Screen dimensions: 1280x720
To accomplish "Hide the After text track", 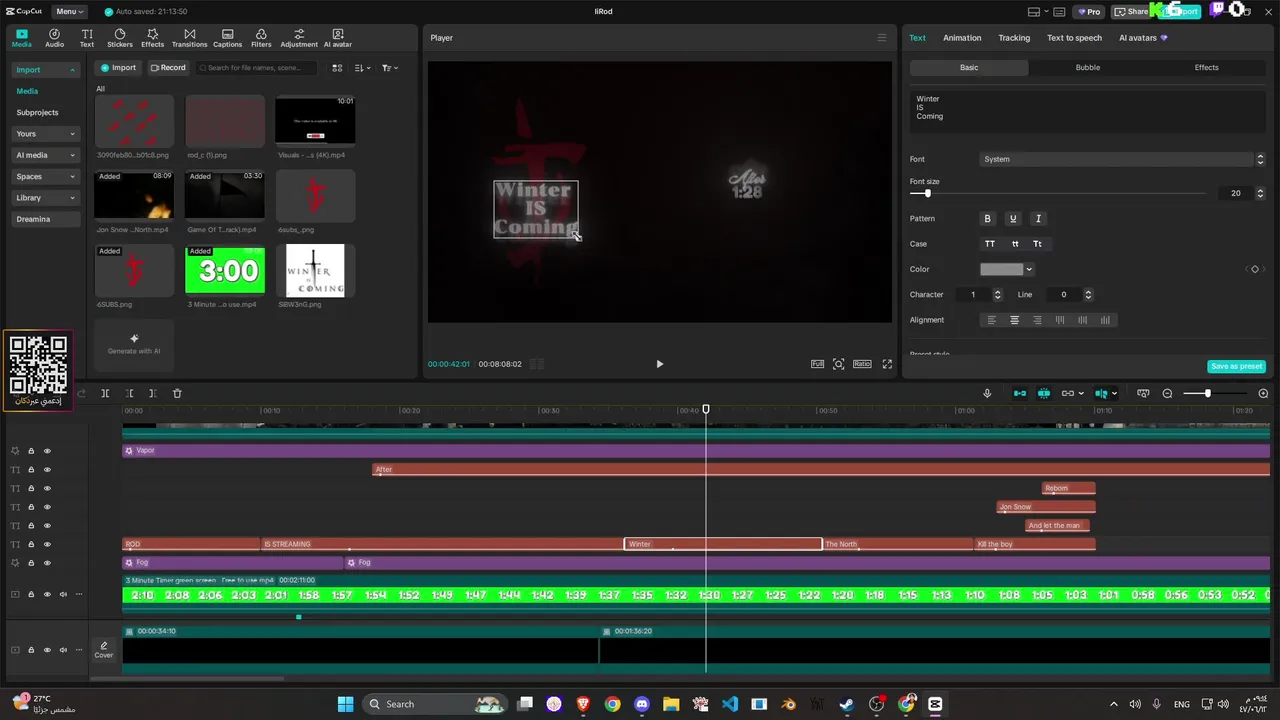I will click(46, 470).
